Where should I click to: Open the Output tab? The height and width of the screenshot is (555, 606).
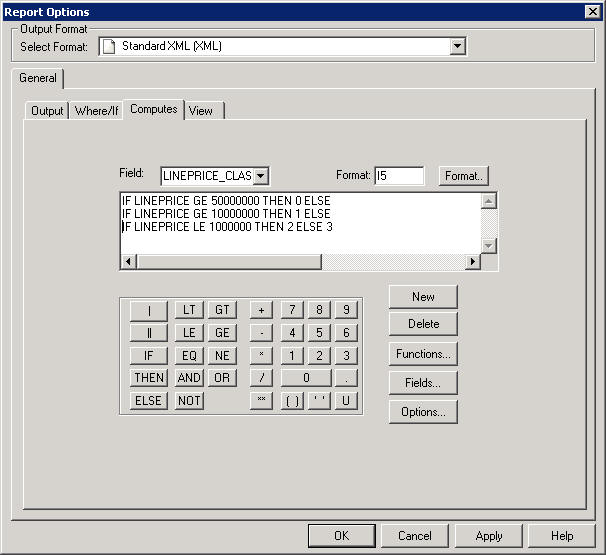click(47, 111)
